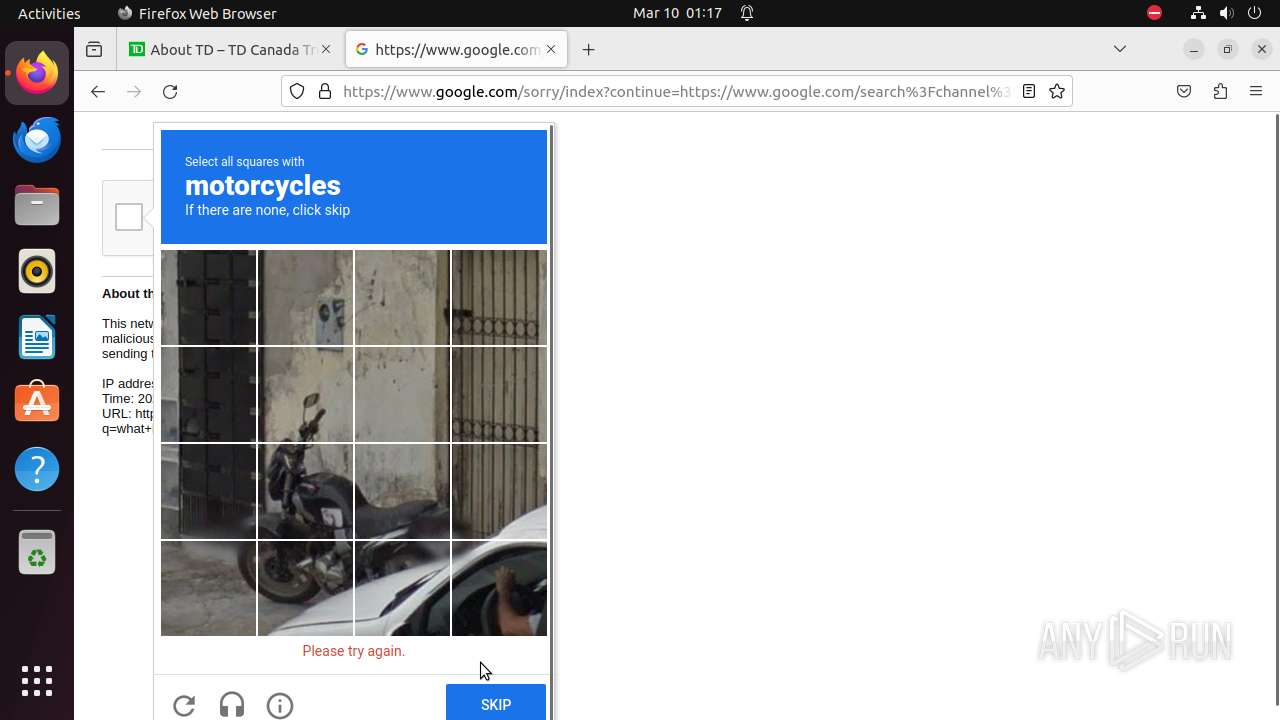Go back to previous page
The width and height of the screenshot is (1280, 720).
[x=97, y=91]
